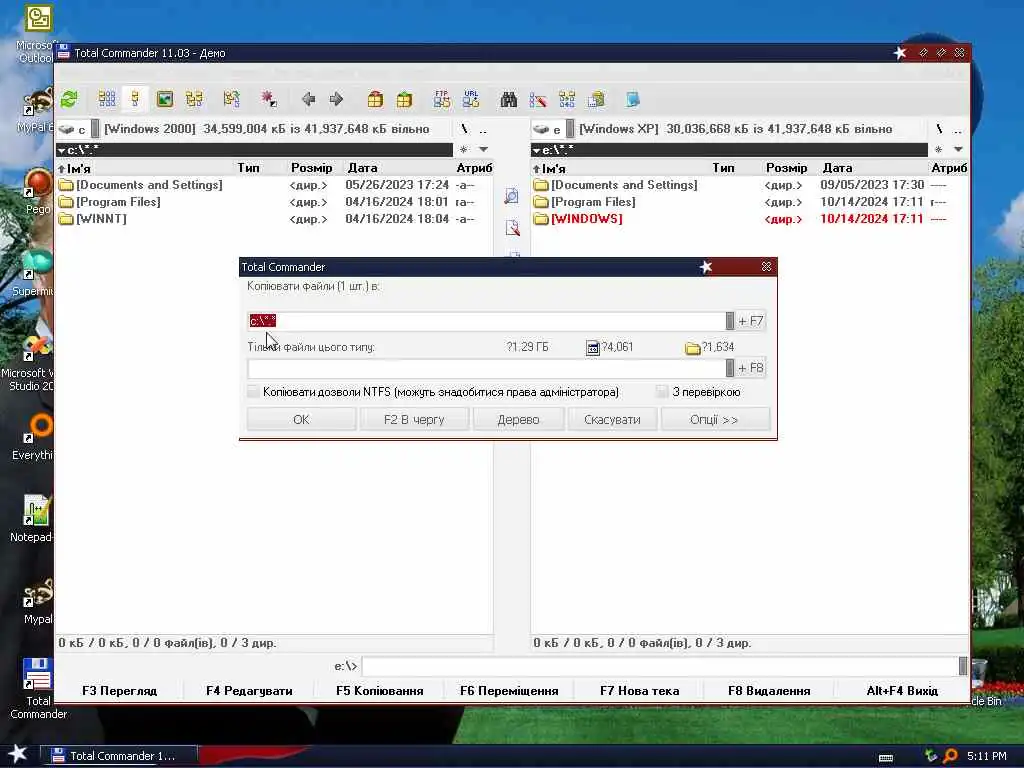
Task: Open the command line history dropdown
Action: tap(963, 666)
